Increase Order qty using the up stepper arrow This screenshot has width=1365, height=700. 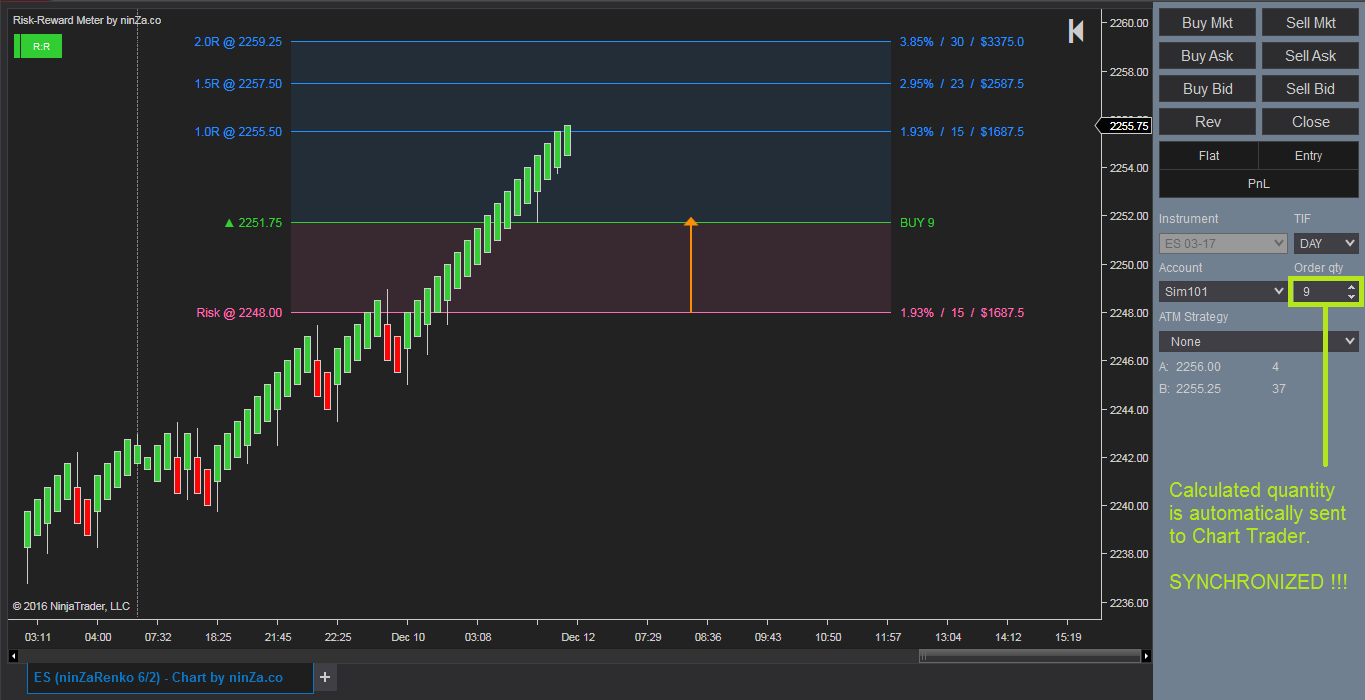pyautogui.click(x=1351, y=287)
